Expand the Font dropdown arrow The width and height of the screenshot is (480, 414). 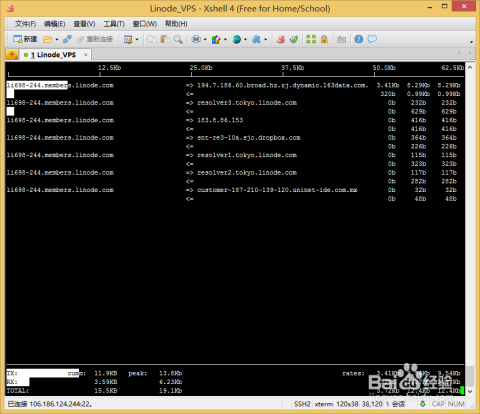pyautogui.click(x=266, y=40)
